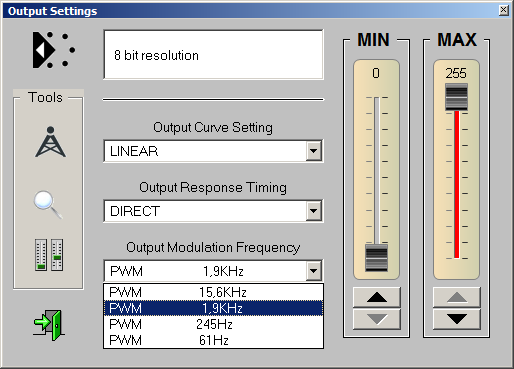This screenshot has width=514, height=369.
Task: Click the MAX slider handle
Action: [456, 97]
